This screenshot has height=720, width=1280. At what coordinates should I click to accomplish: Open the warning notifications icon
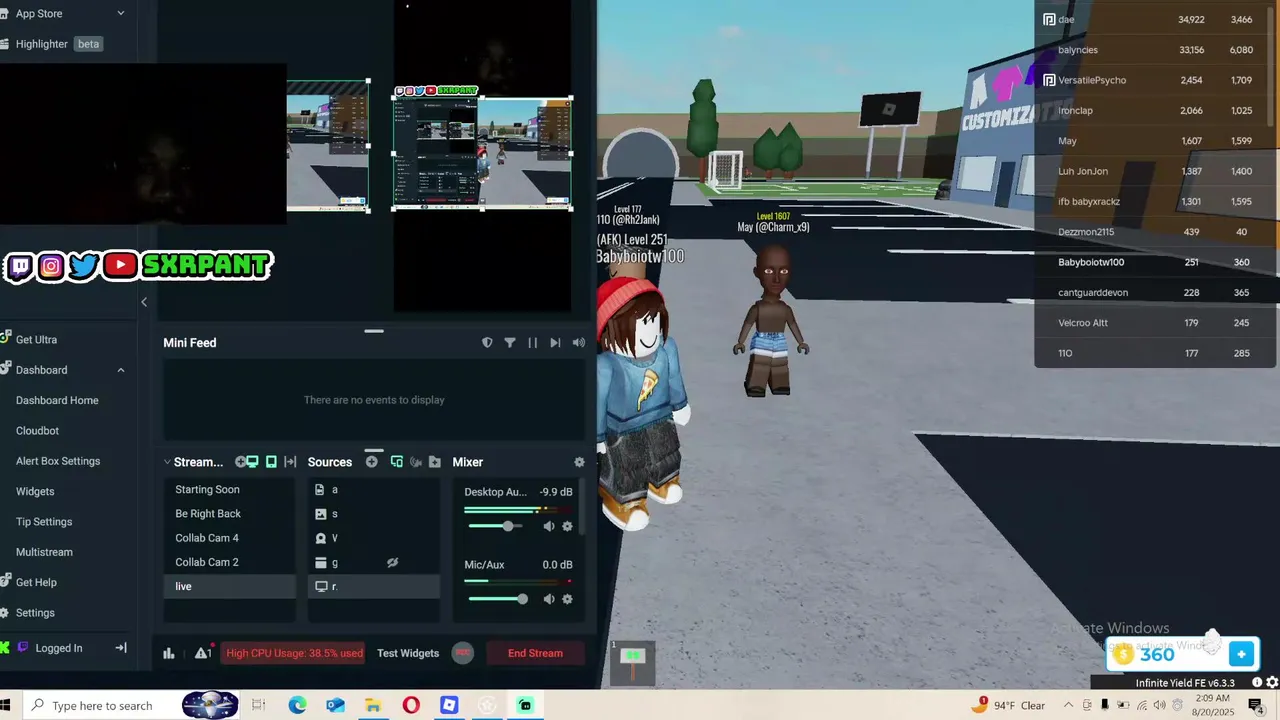(x=202, y=653)
